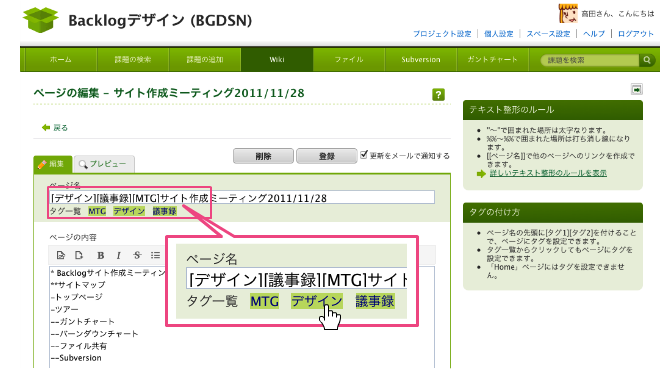
Task: Open the green question mark help icon
Action: (438, 95)
